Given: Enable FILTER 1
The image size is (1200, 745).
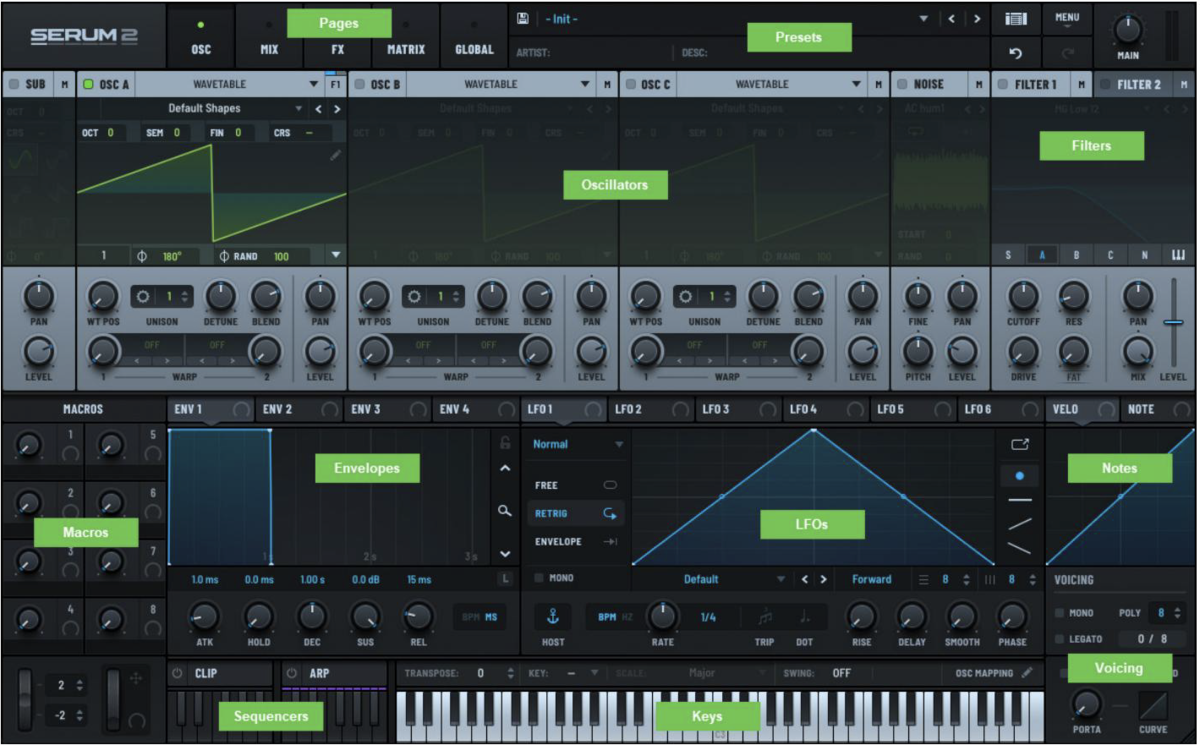Looking at the screenshot, I should [1003, 84].
